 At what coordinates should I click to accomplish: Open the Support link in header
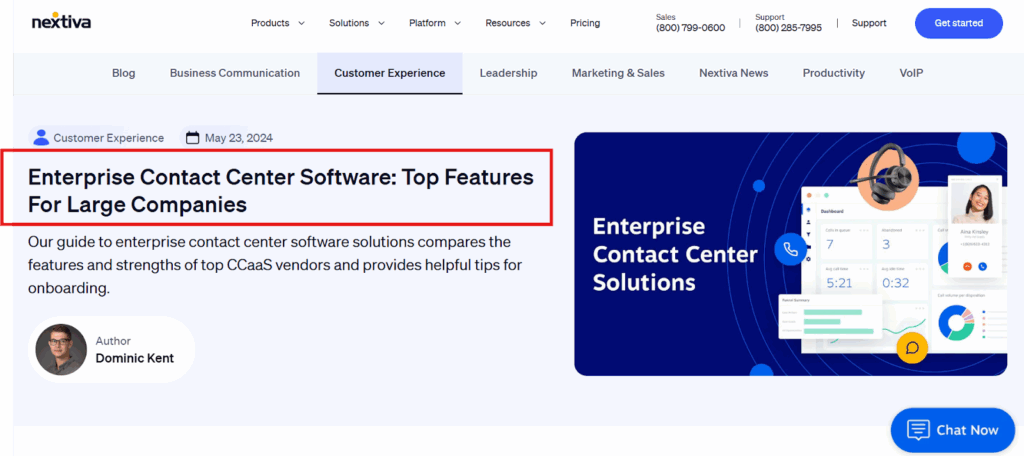coord(869,23)
